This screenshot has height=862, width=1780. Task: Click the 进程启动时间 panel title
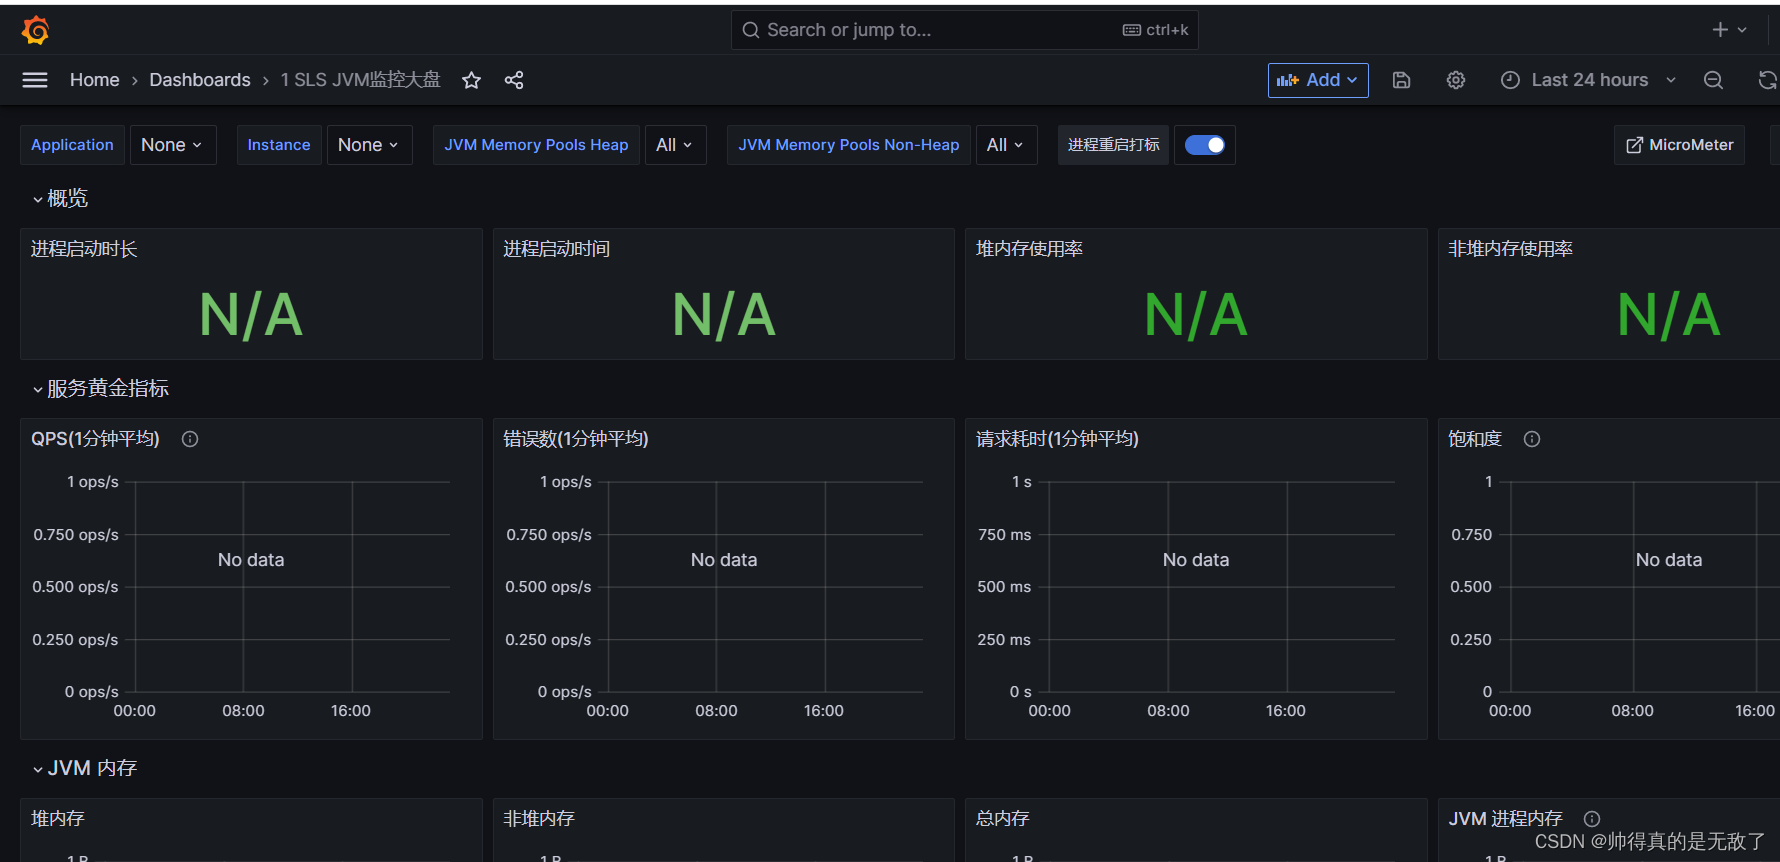556,249
